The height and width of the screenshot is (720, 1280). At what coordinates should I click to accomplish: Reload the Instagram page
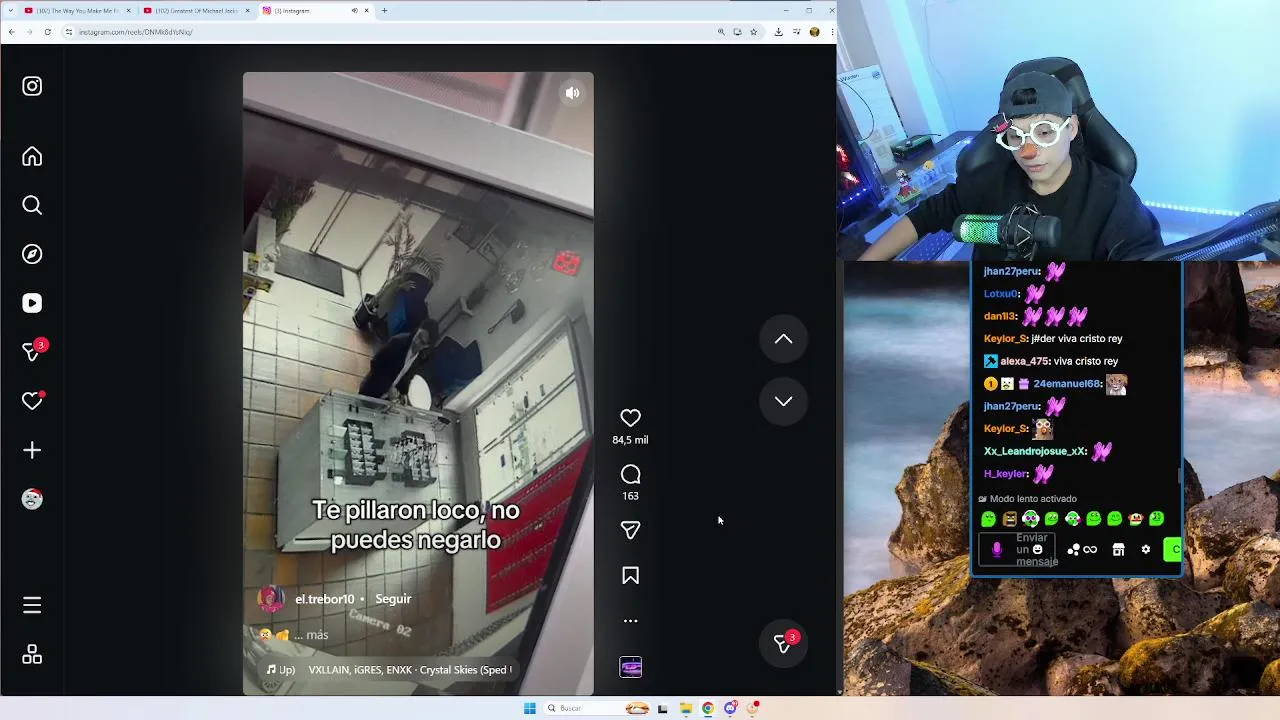click(47, 32)
